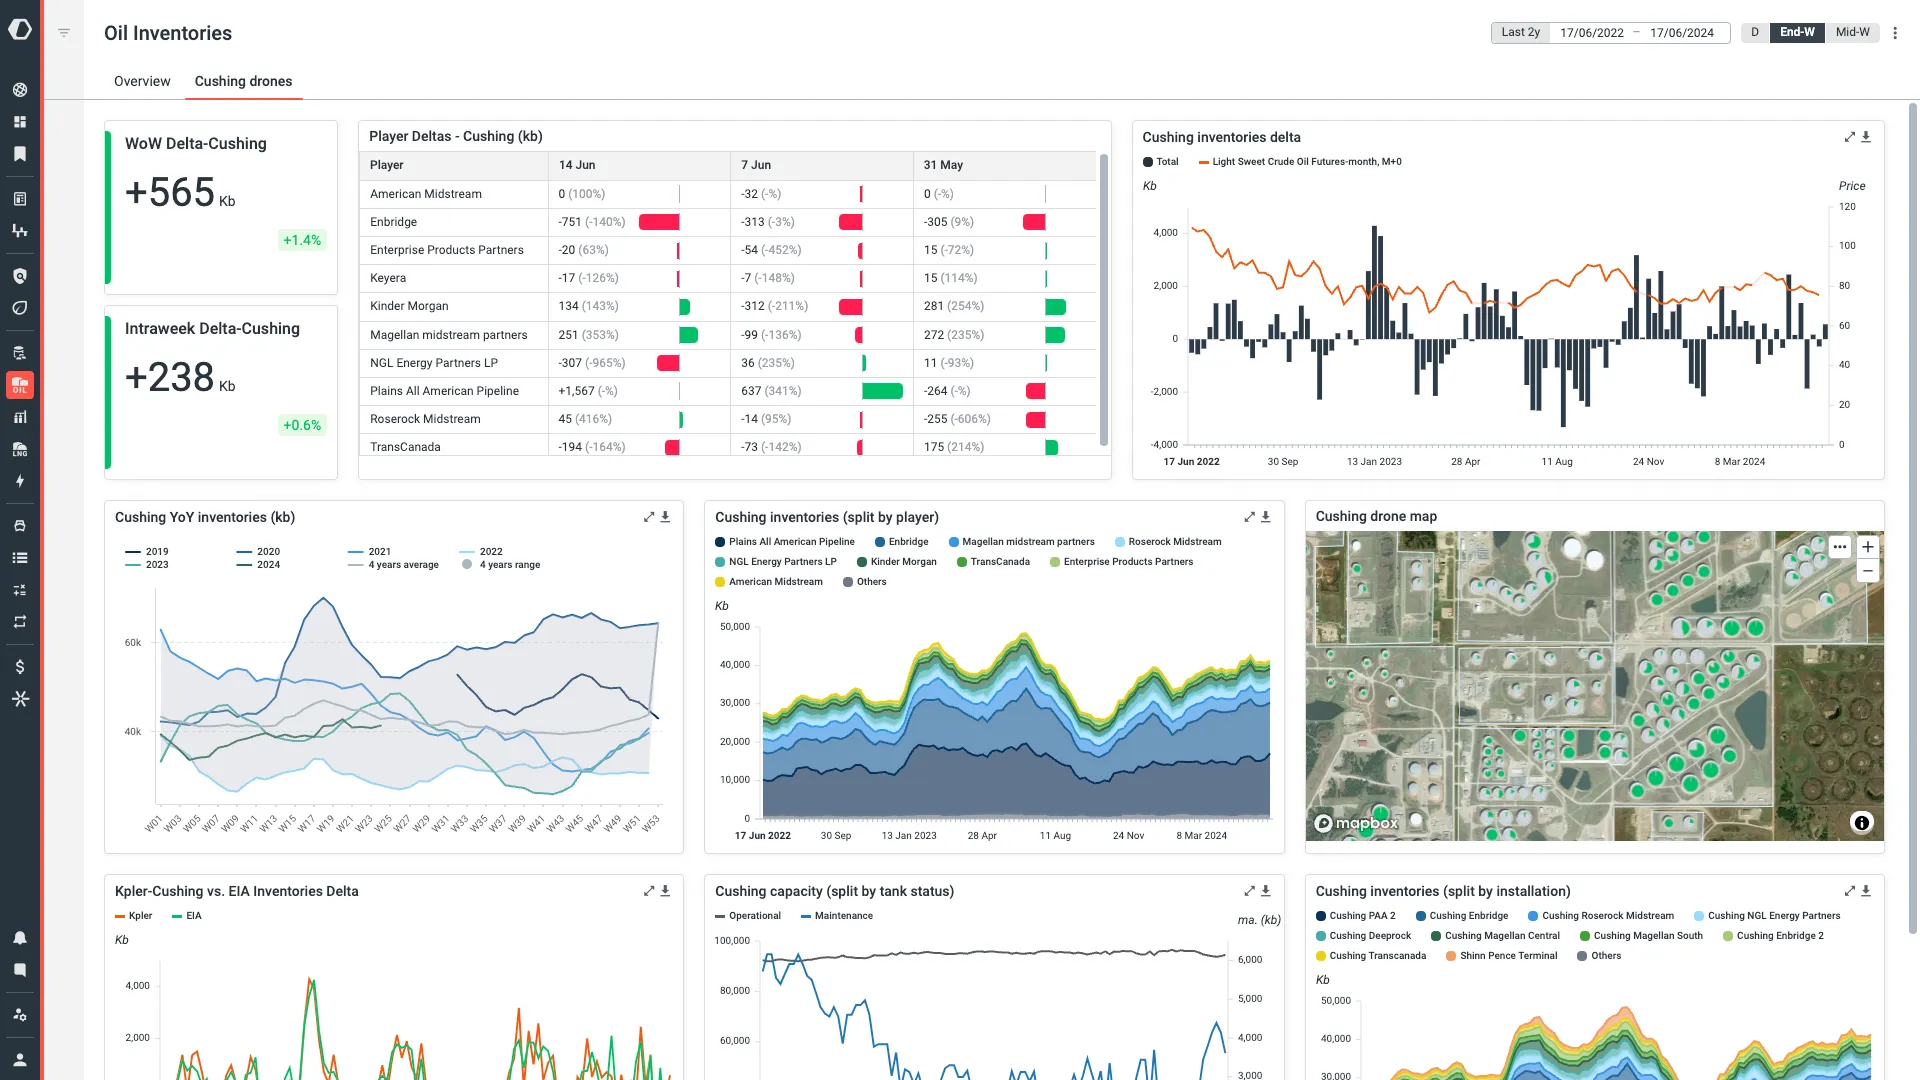Open the snowflake icon in the sidebar
The width and height of the screenshot is (1920, 1080).
(20, 699)
